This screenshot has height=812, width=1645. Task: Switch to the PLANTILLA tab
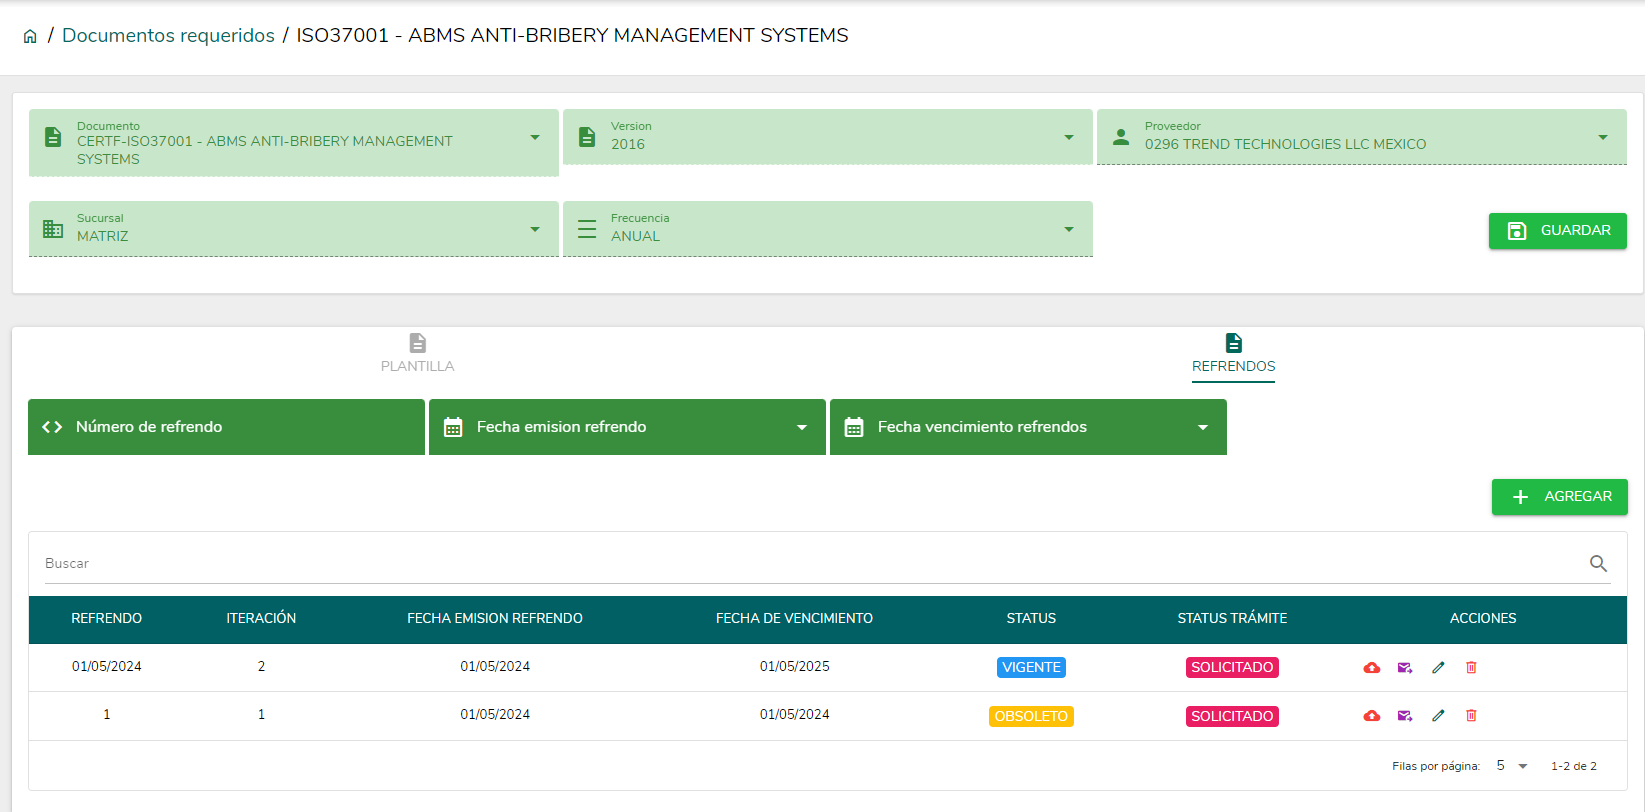(417, 354)
